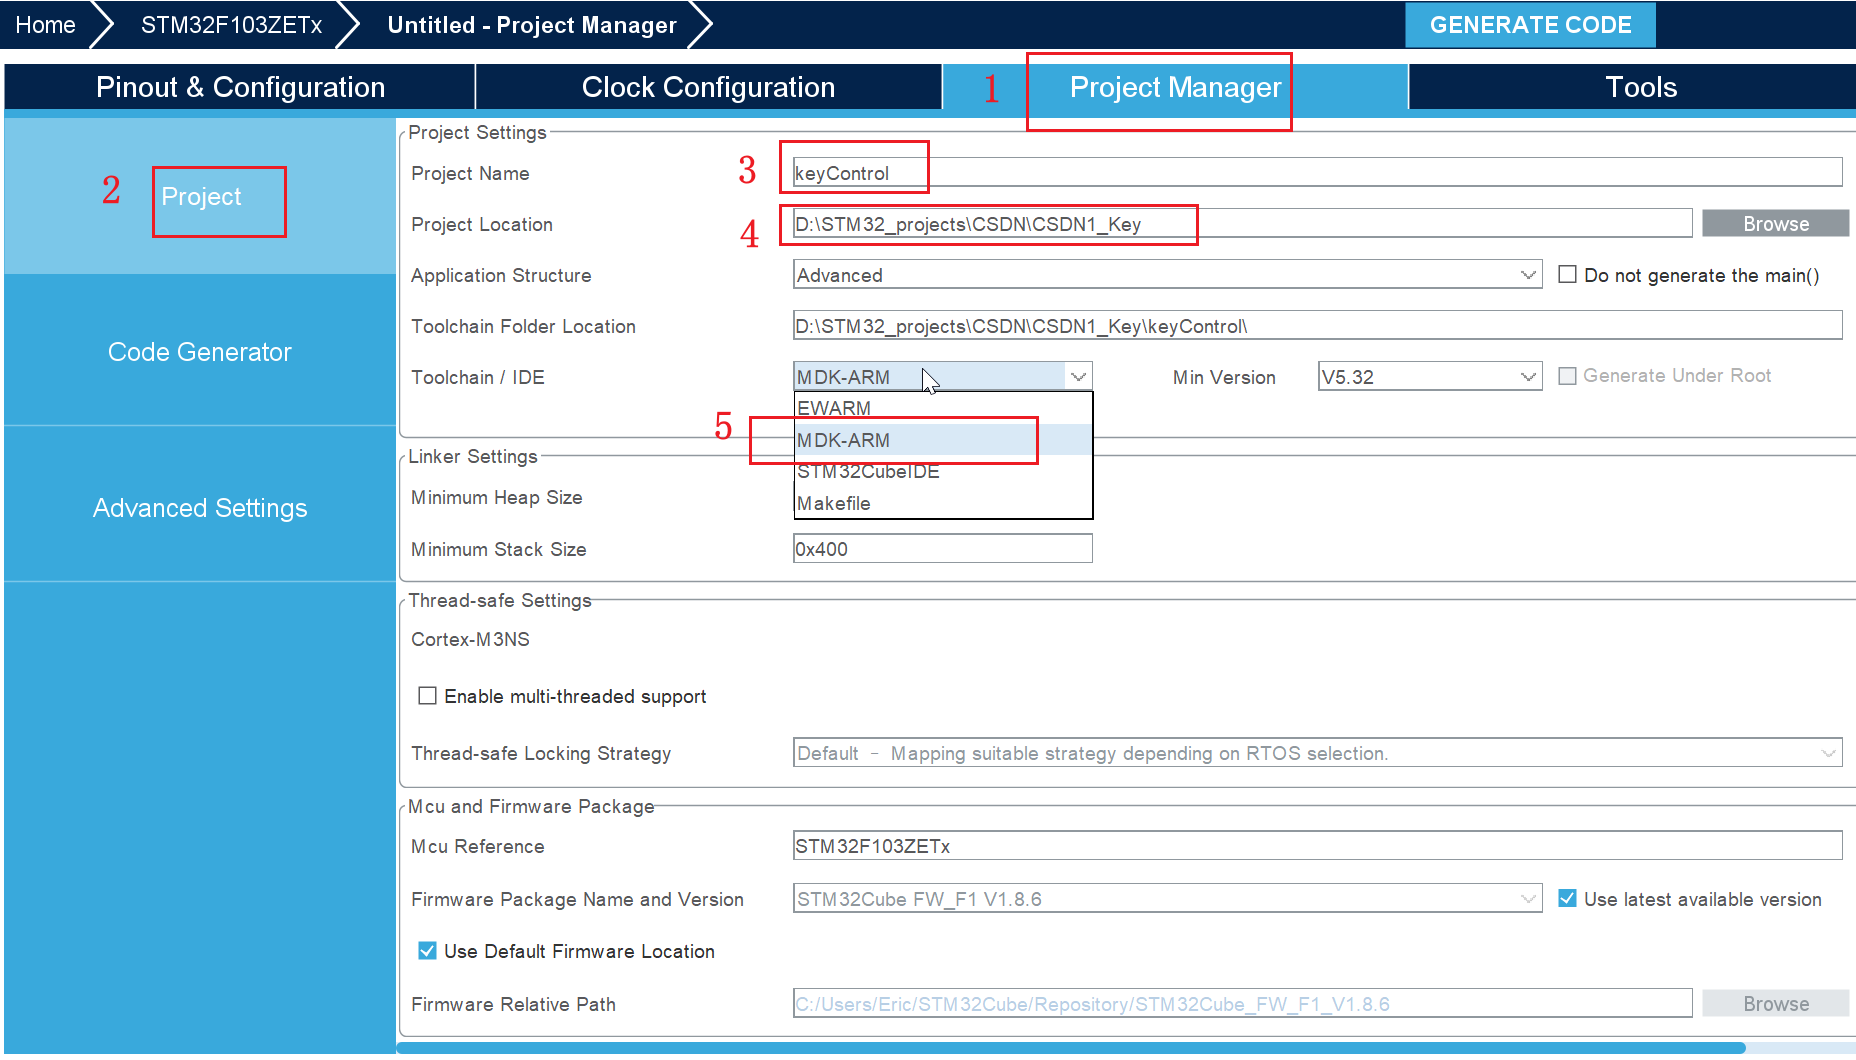Toggle Do not generate the main() checkbox
This screenshot has height=1060, width=1856.
point(1567,275)
